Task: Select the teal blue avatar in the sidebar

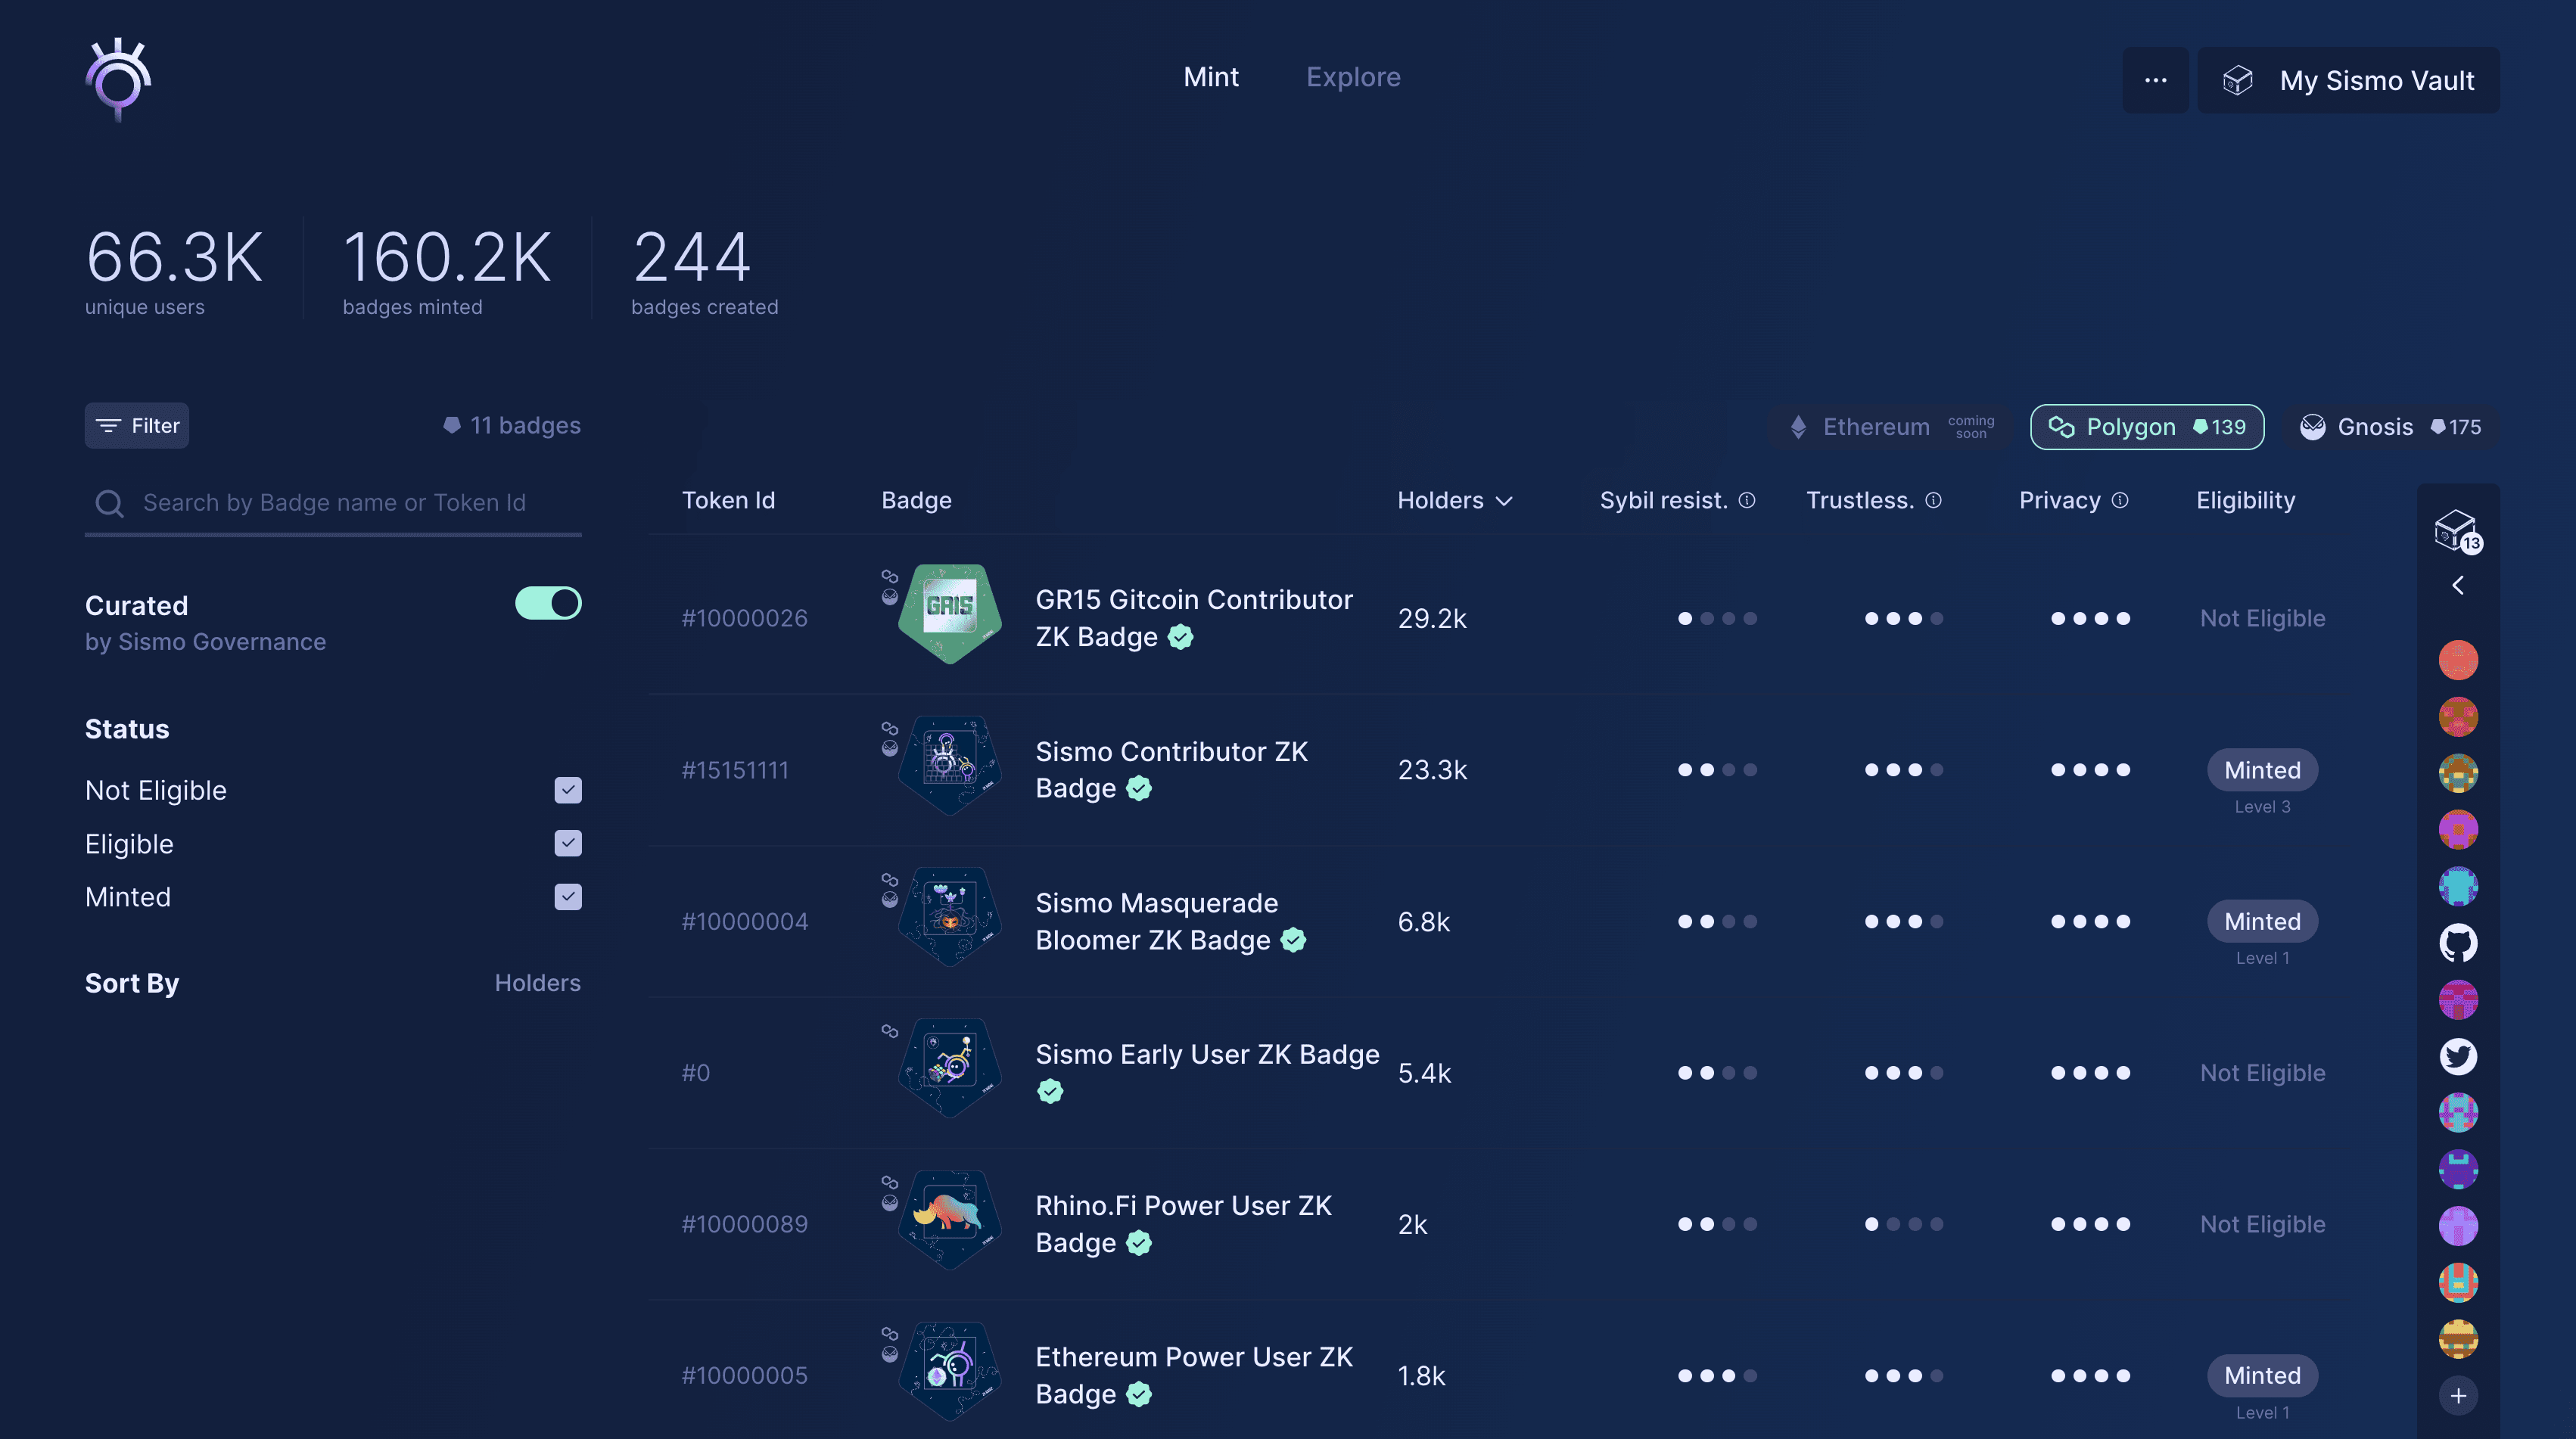Action: coord(2457,886)
